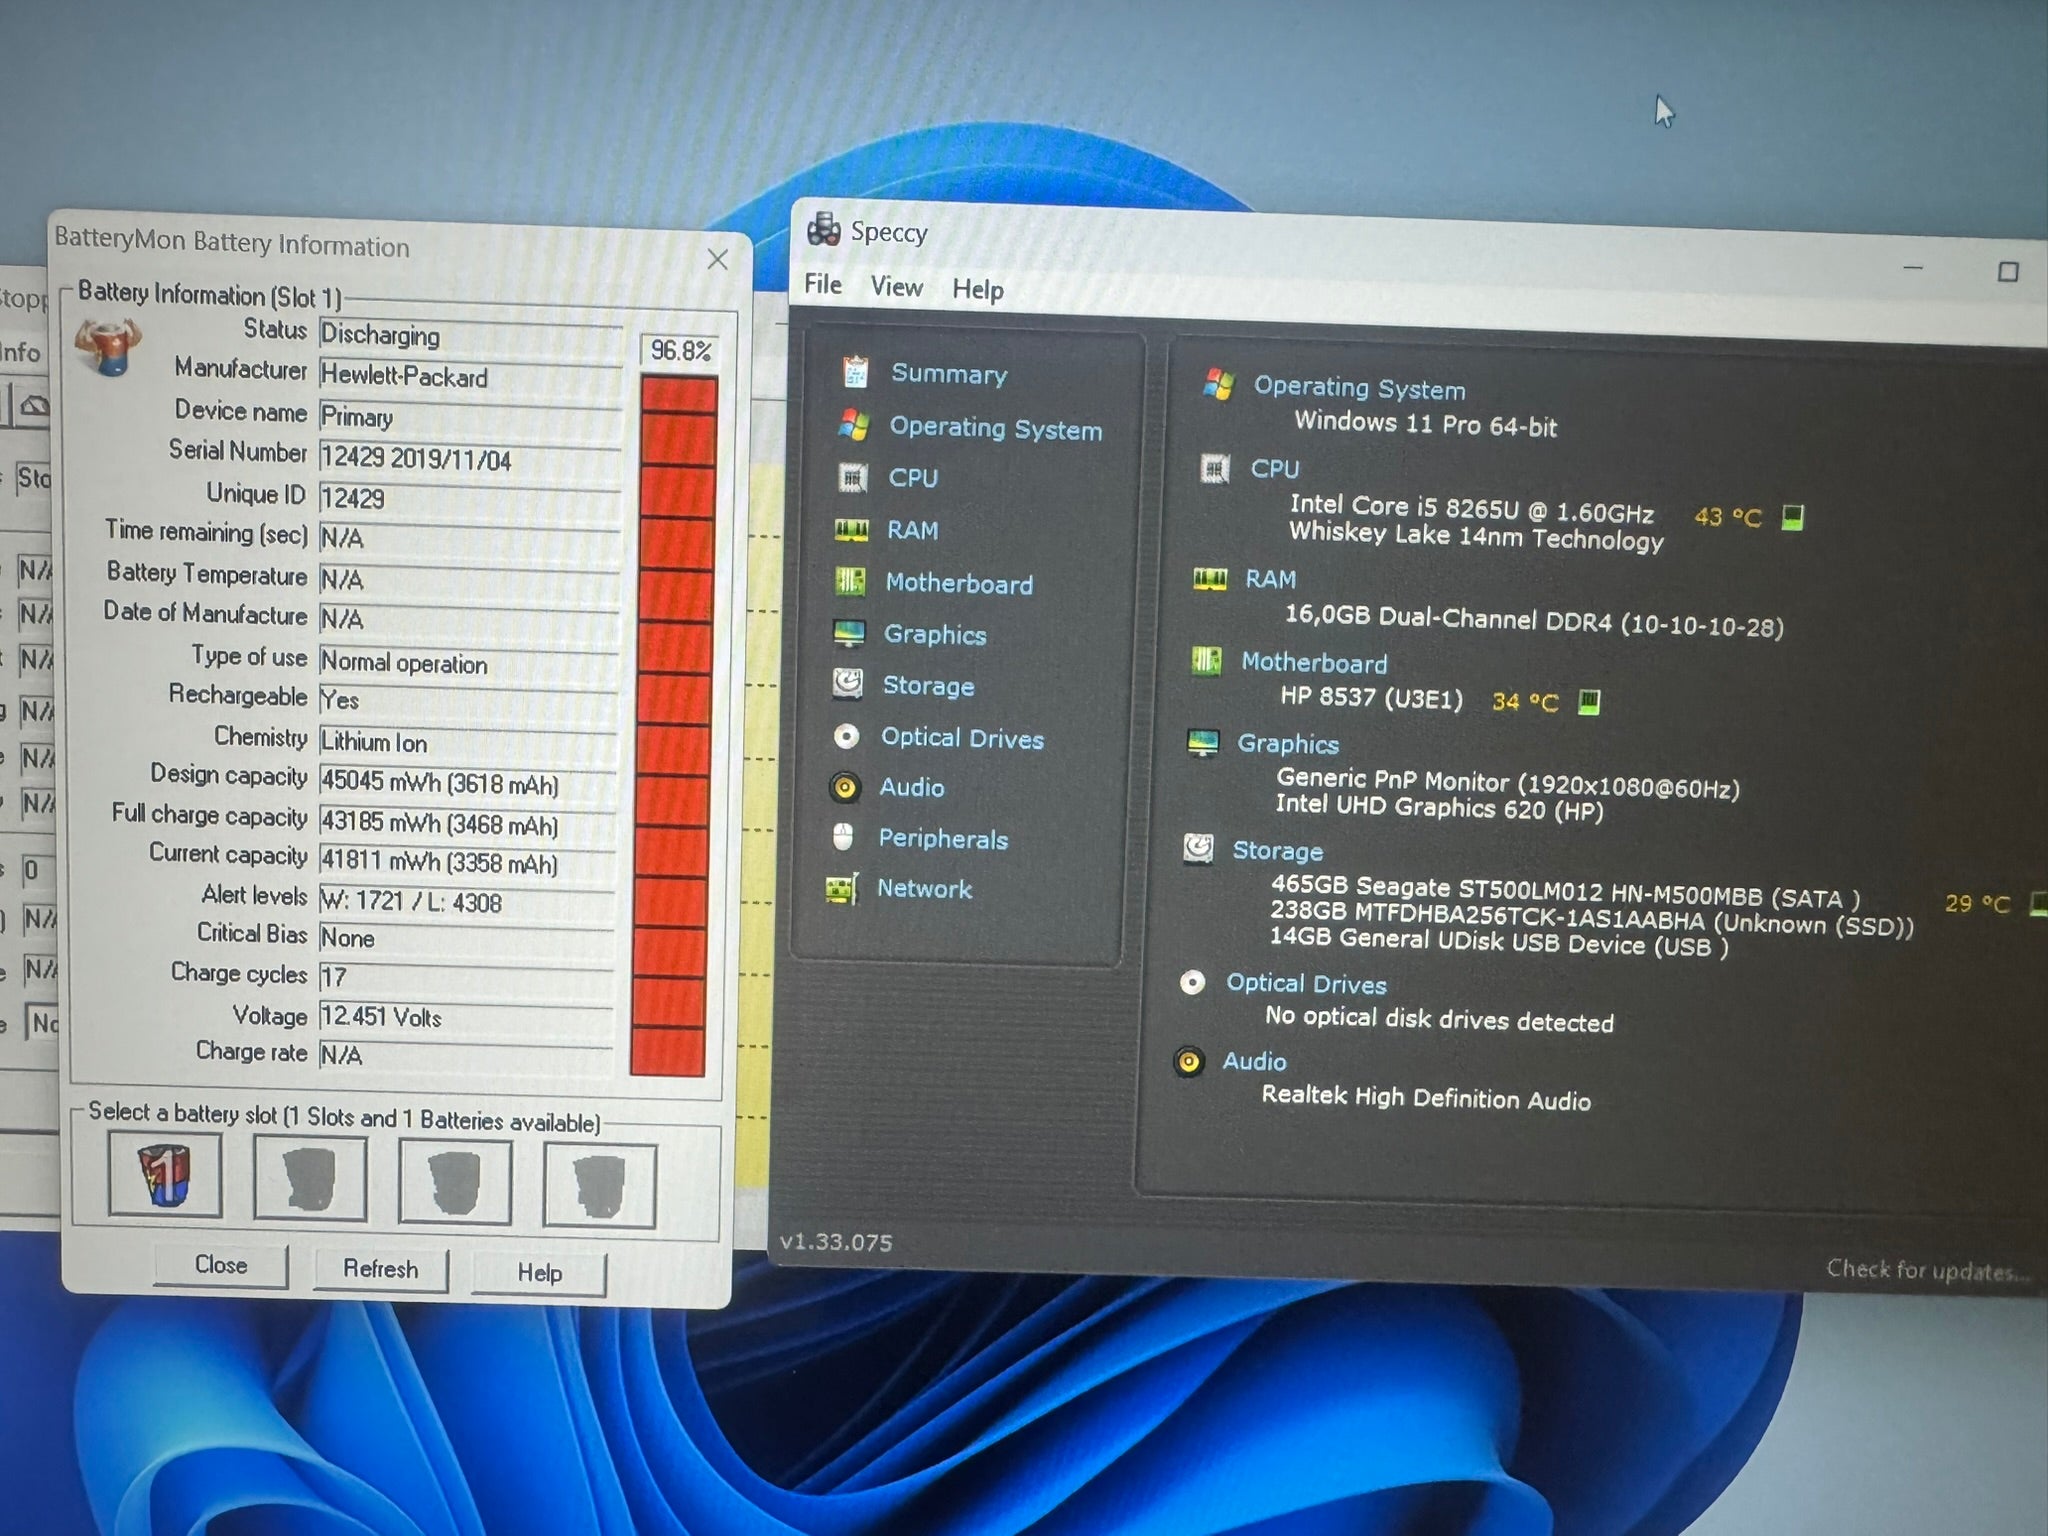Click the Design capacity field 45045 mWh

tap(467, 782)
